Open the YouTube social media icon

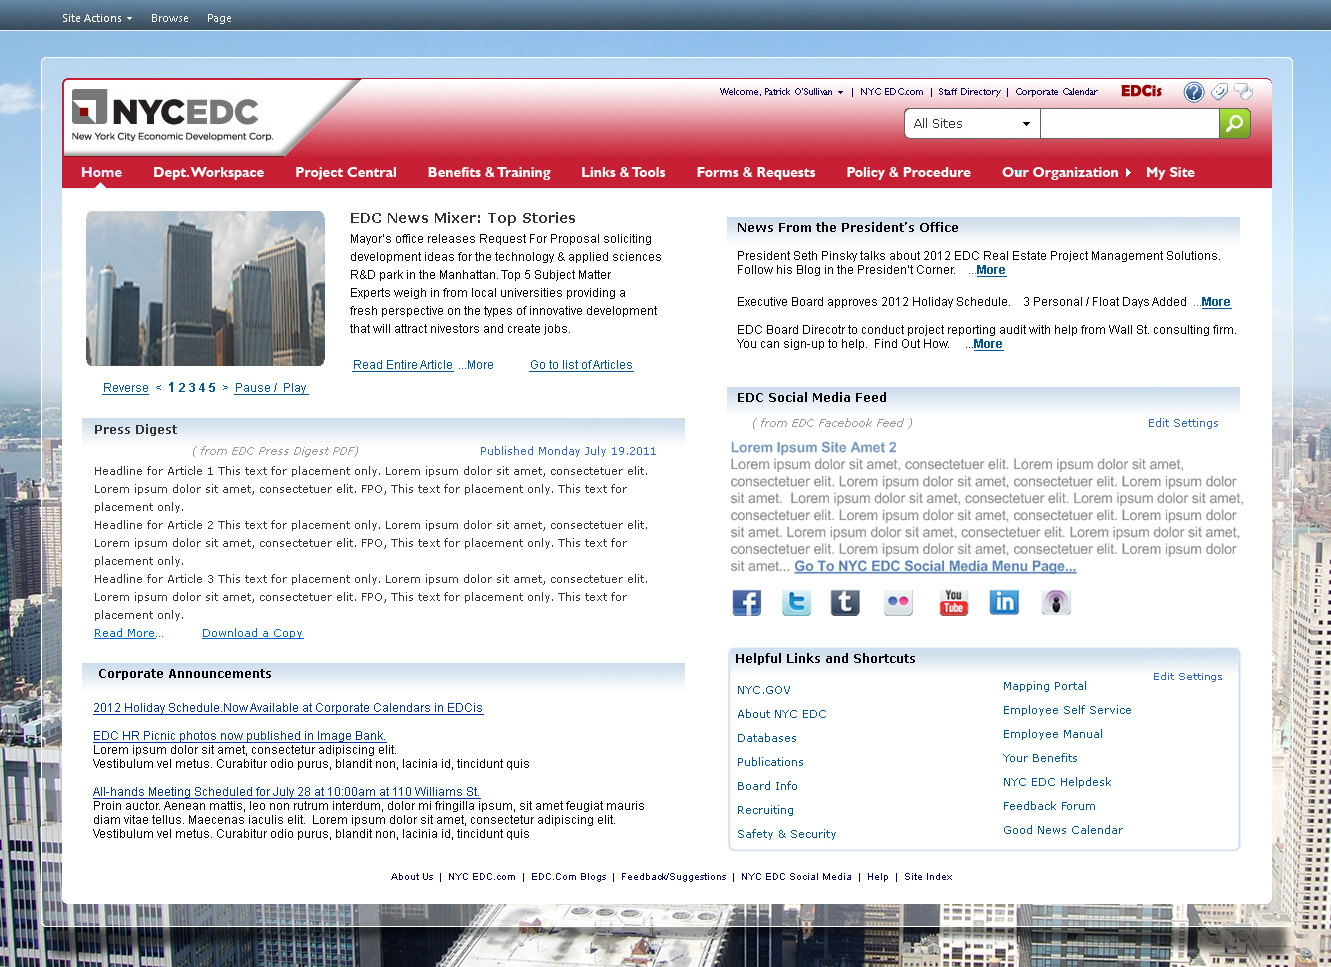953,602
